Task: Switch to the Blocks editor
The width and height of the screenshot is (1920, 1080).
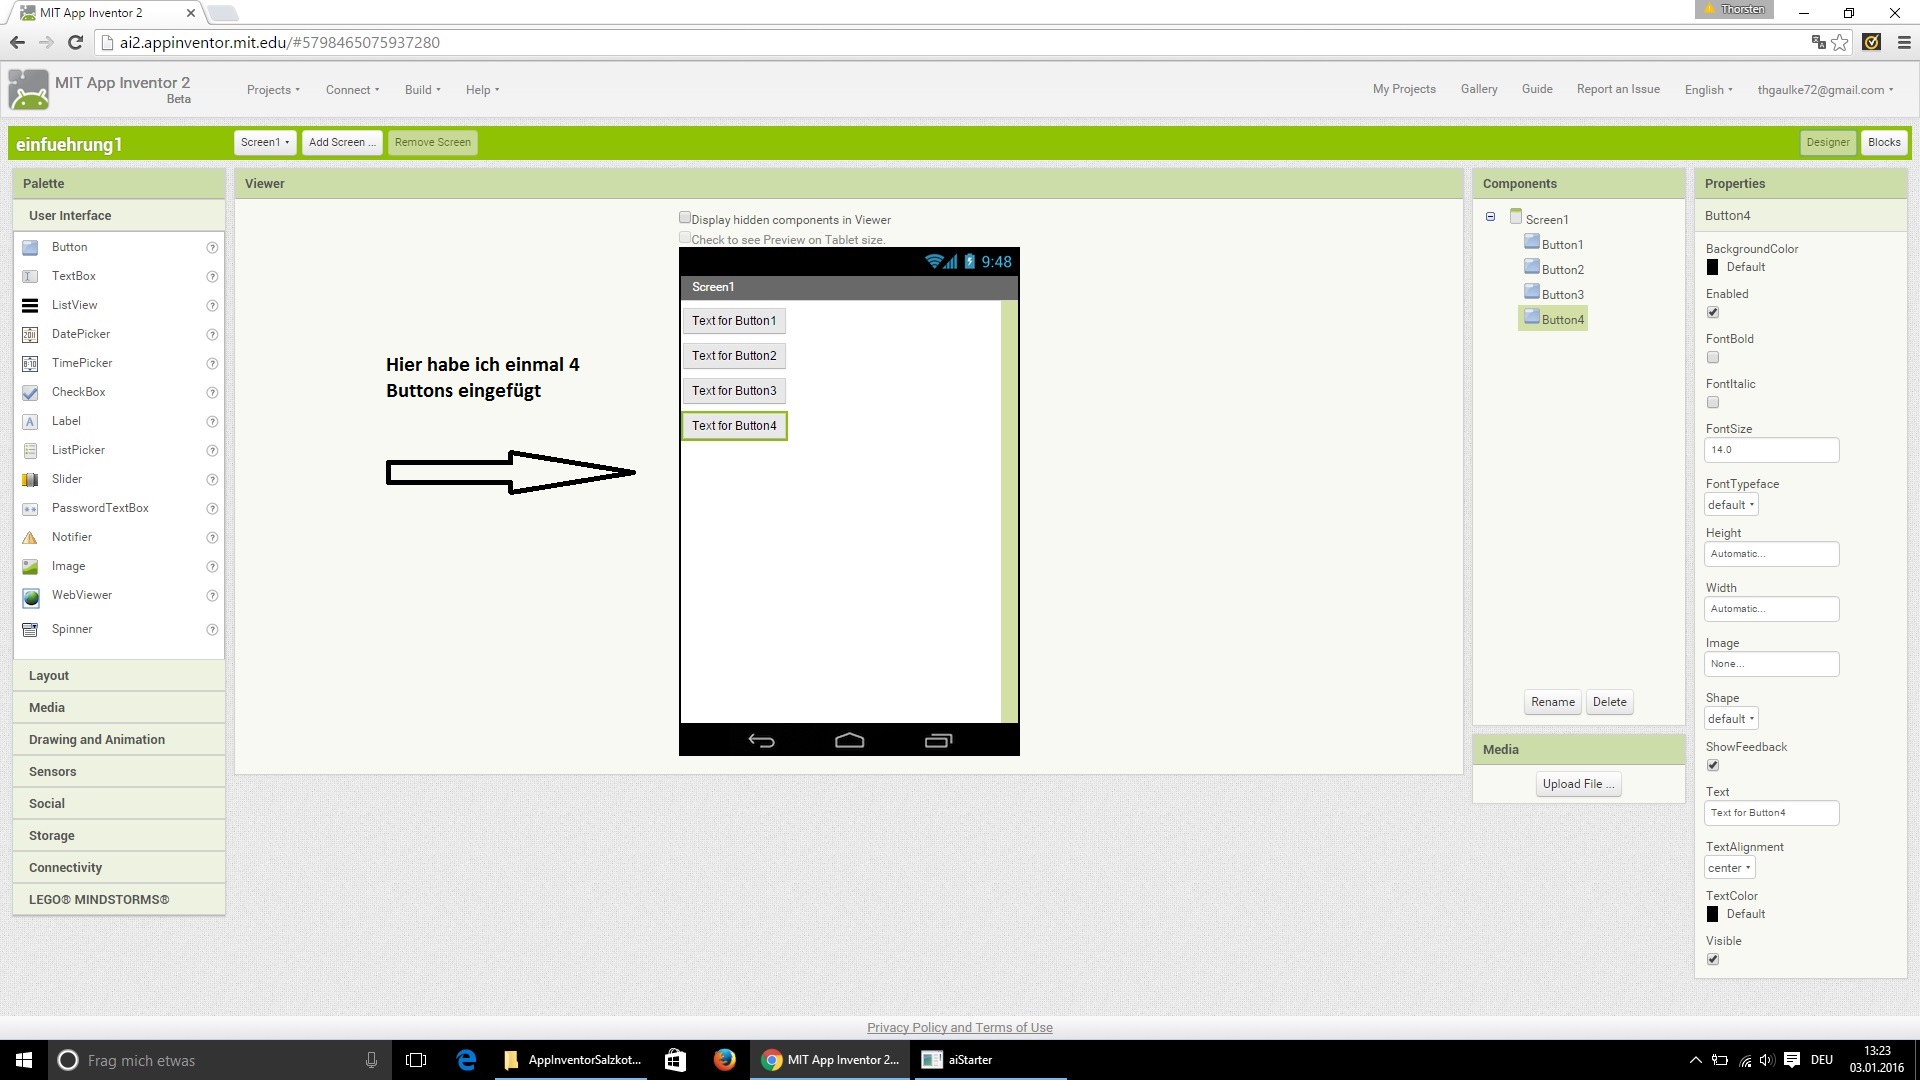Action: [x=1884, y=142]
